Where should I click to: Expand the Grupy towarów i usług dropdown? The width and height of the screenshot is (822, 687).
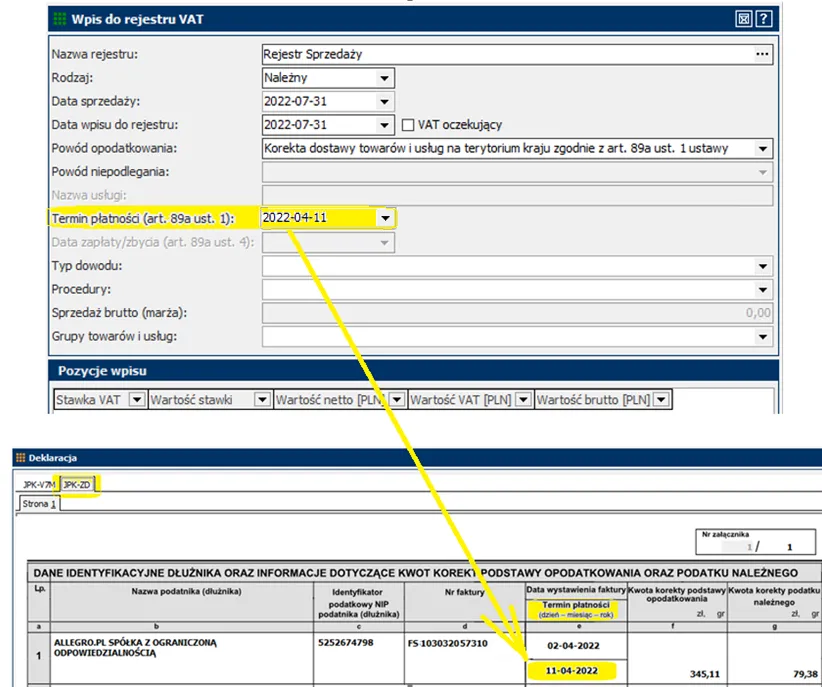[x=763, y=336]
